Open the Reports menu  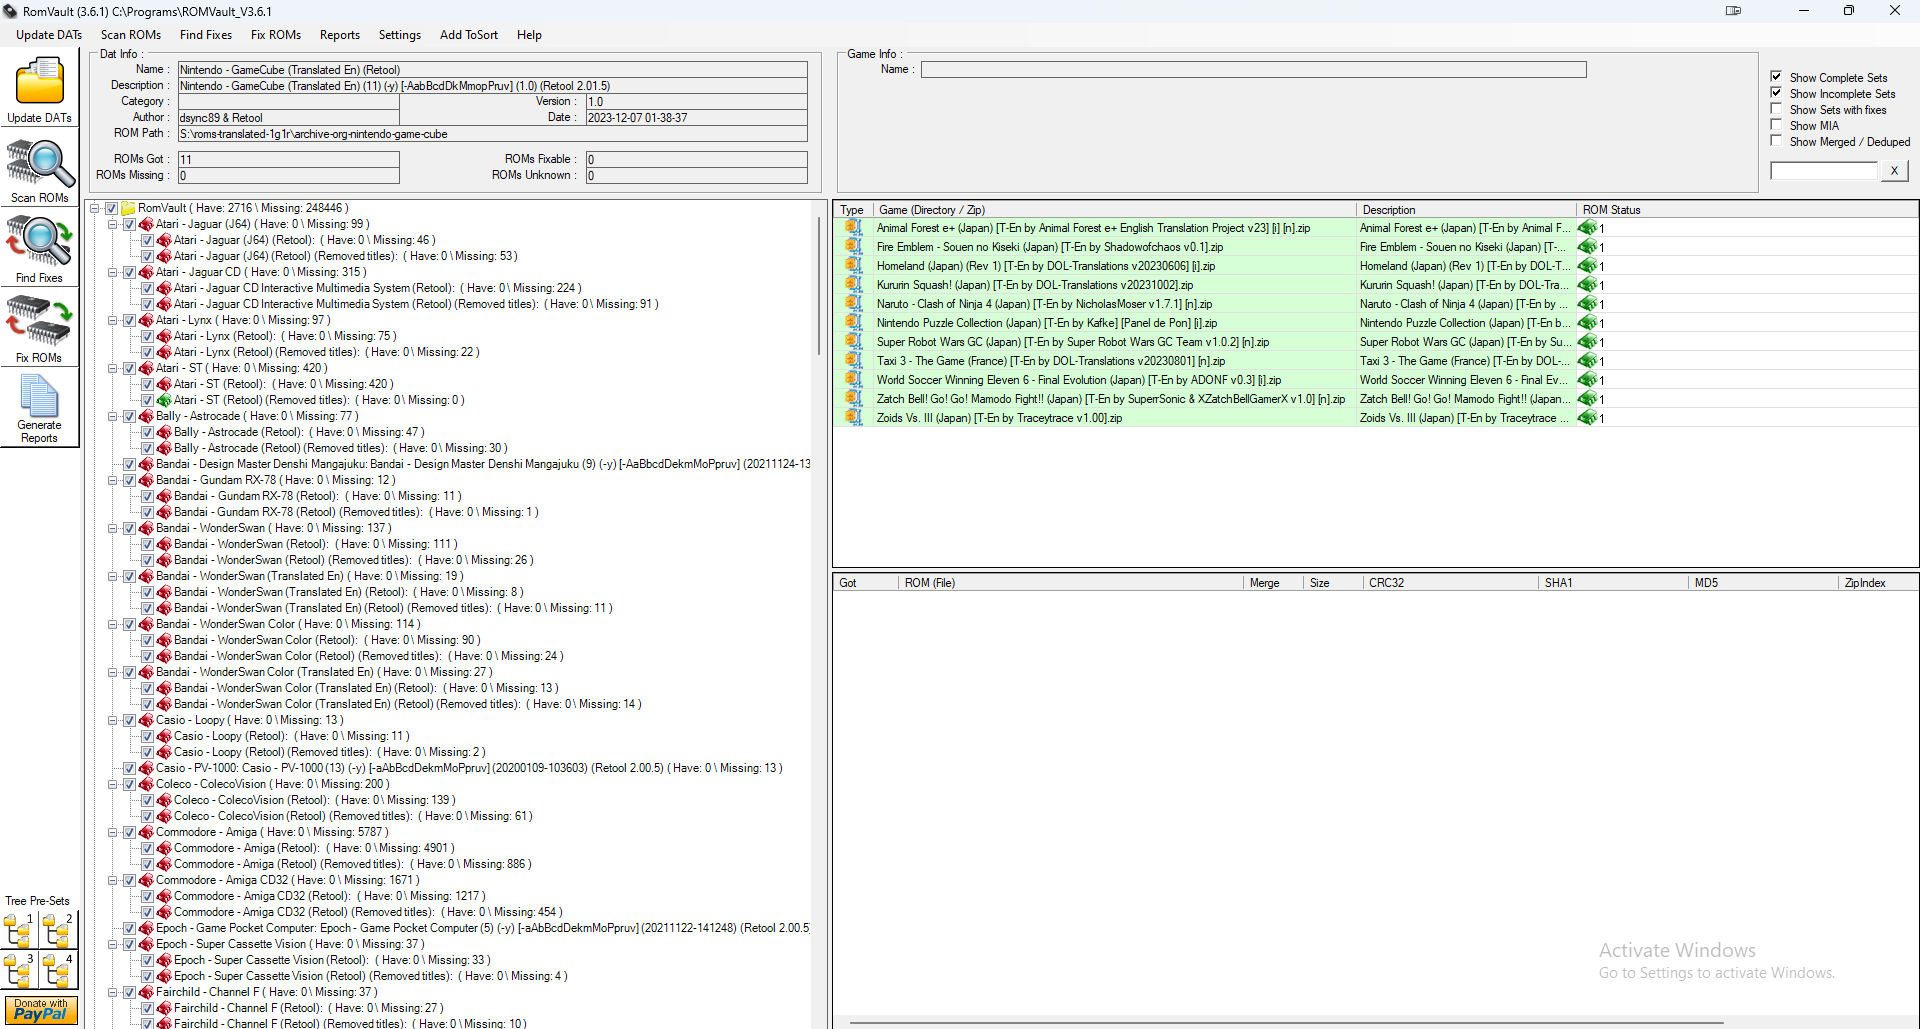pyautogui.click(x=340, y=35)
